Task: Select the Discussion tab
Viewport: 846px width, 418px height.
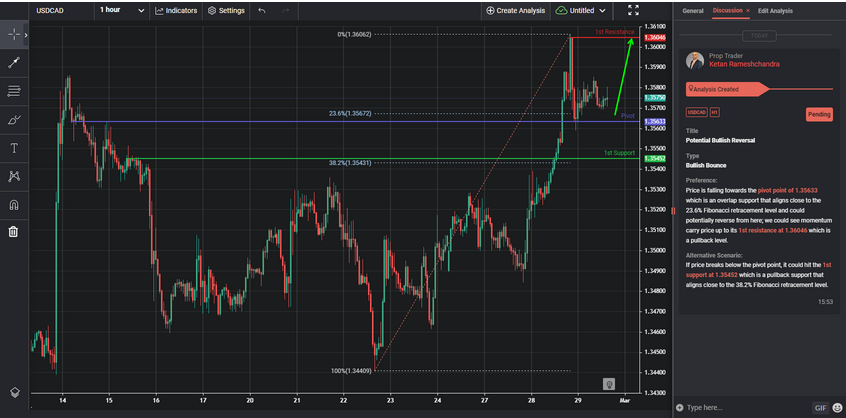Action: [727, 11]
